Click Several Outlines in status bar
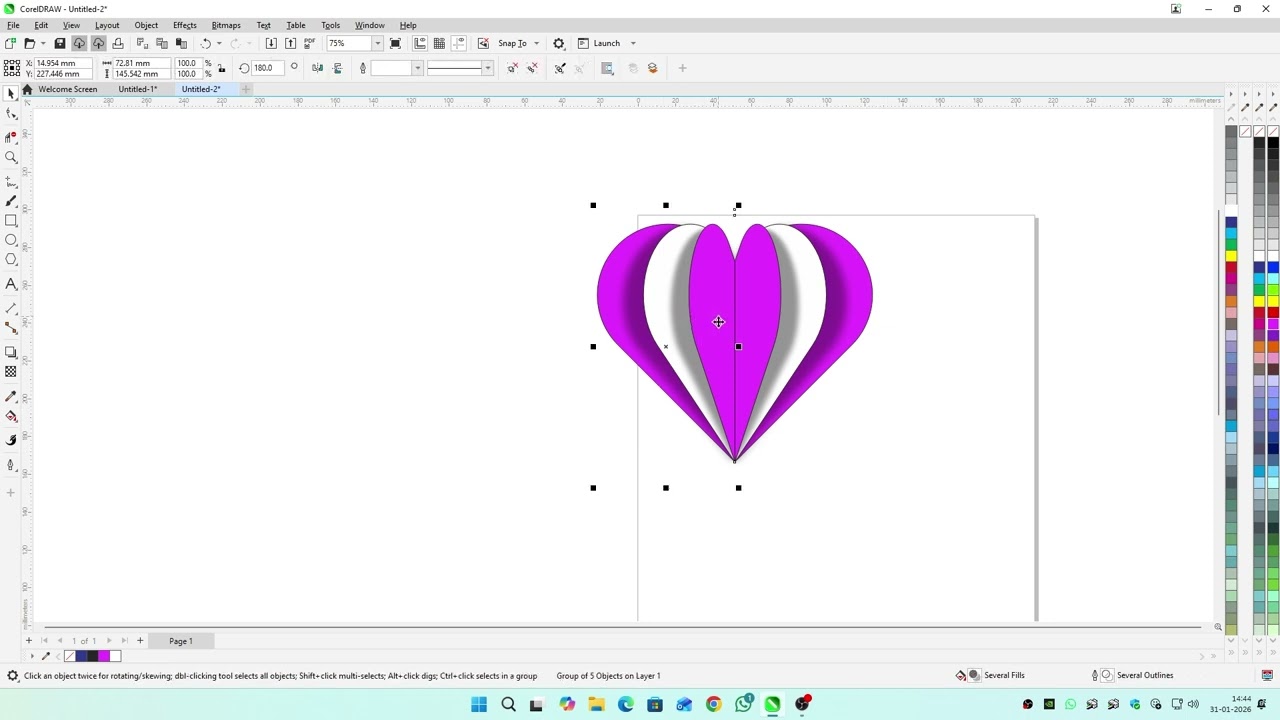 (x=1144, y=675)
